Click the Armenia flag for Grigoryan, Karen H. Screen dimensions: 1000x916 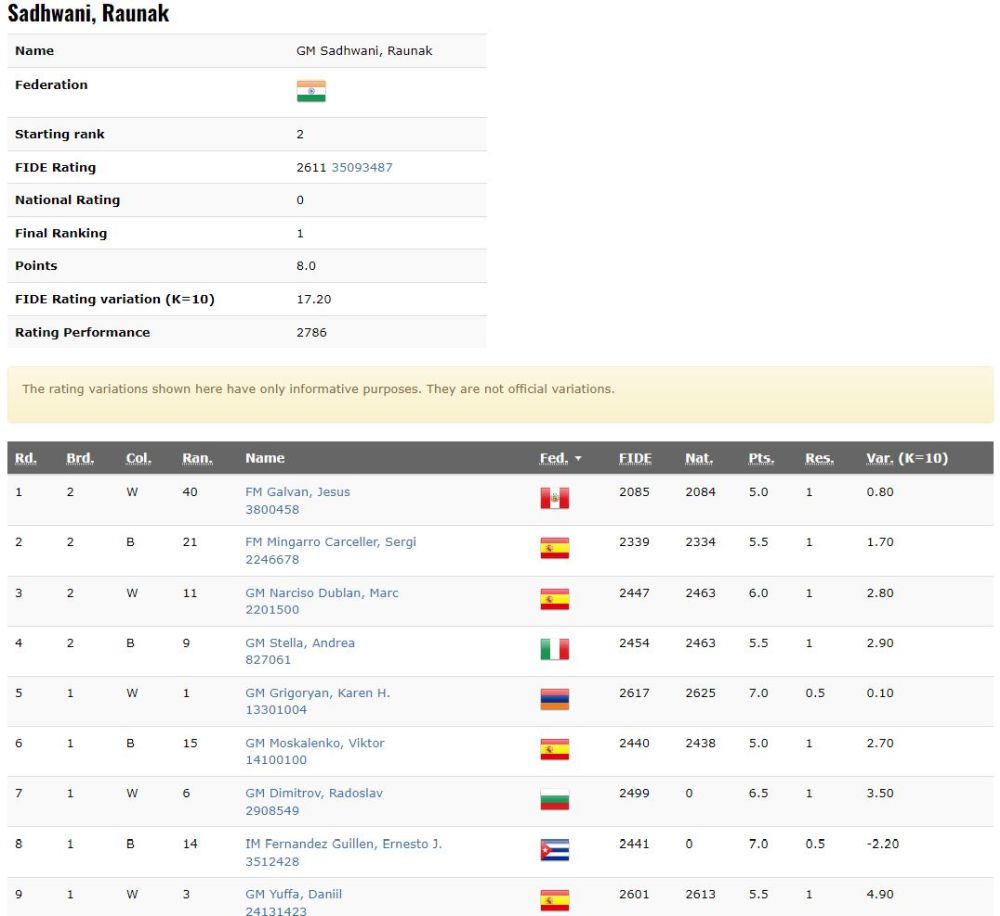coord(554,699)
